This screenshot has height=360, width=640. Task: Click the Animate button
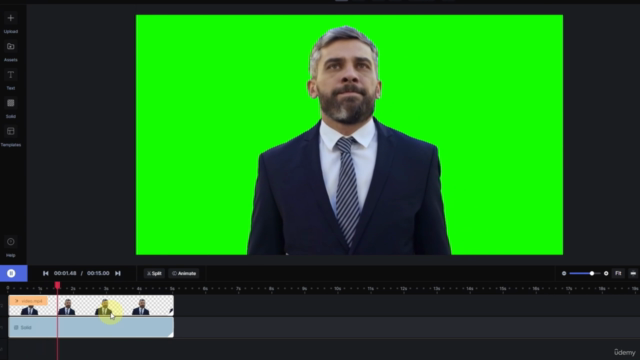[184, 273]
